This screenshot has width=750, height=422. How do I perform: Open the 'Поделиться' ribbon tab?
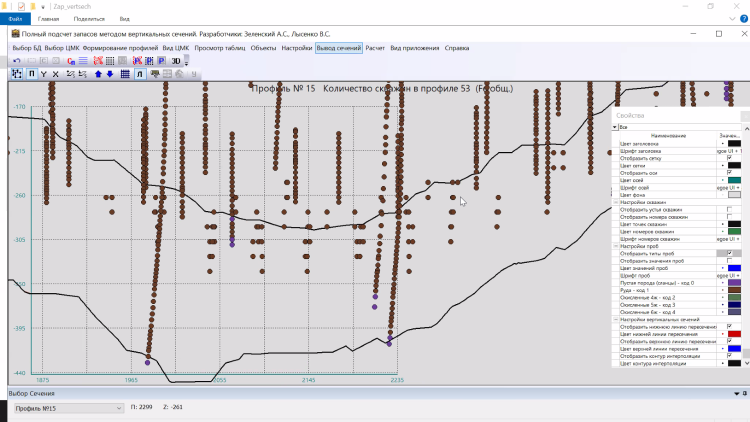point(89,19)
